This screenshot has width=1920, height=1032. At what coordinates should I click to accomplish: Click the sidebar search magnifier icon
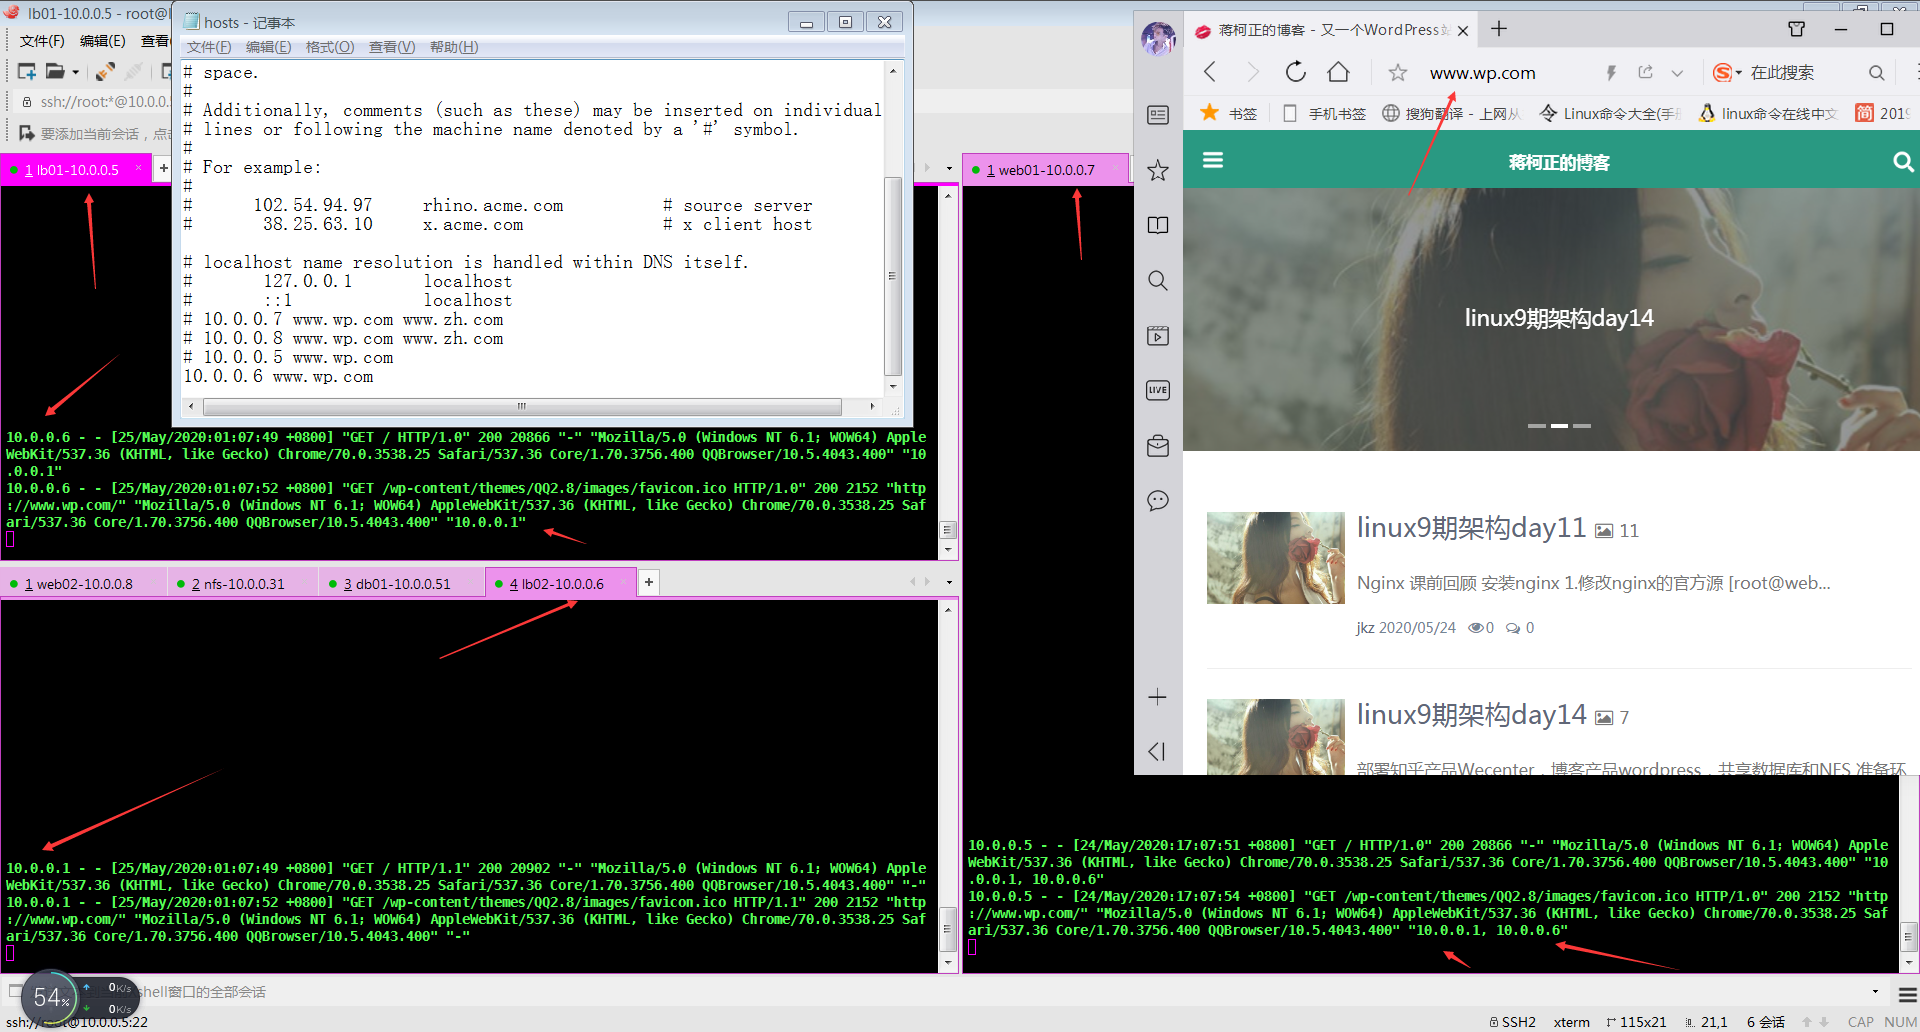[x=1158, y=281]
